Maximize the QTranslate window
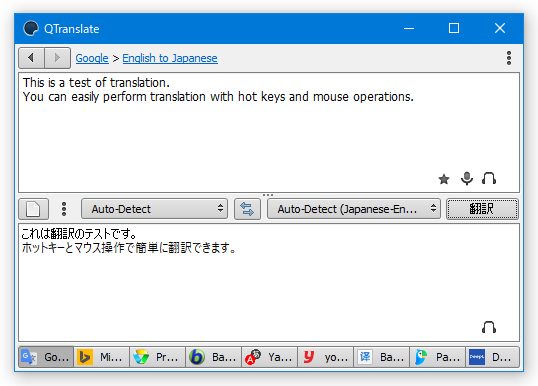Image resolution: width=538 pixels, height=386 pixels. coord(454,28)
